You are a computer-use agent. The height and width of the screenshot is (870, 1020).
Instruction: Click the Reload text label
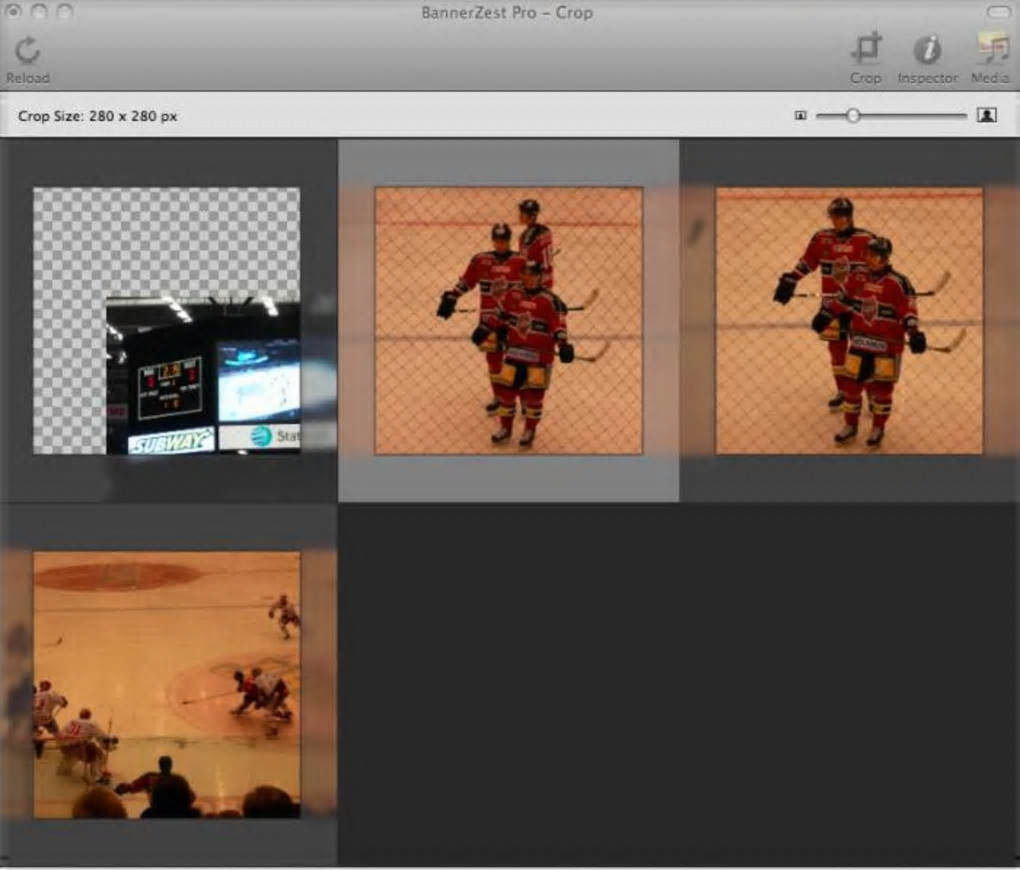click(27, 78)
